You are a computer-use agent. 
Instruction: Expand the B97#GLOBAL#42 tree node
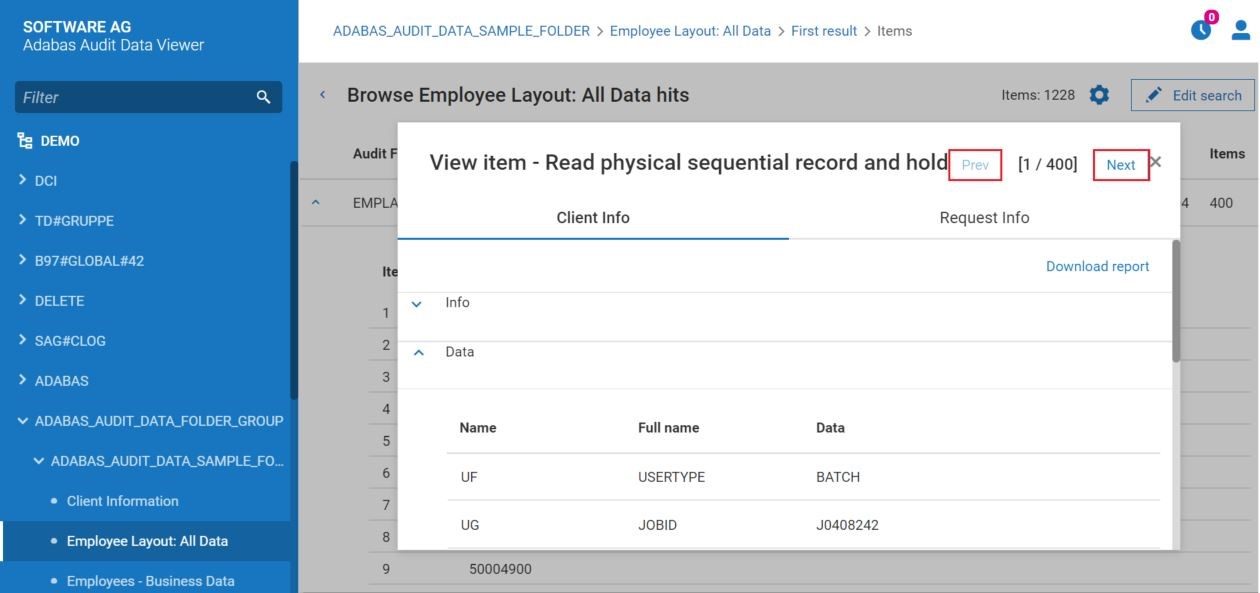(23, 261)
